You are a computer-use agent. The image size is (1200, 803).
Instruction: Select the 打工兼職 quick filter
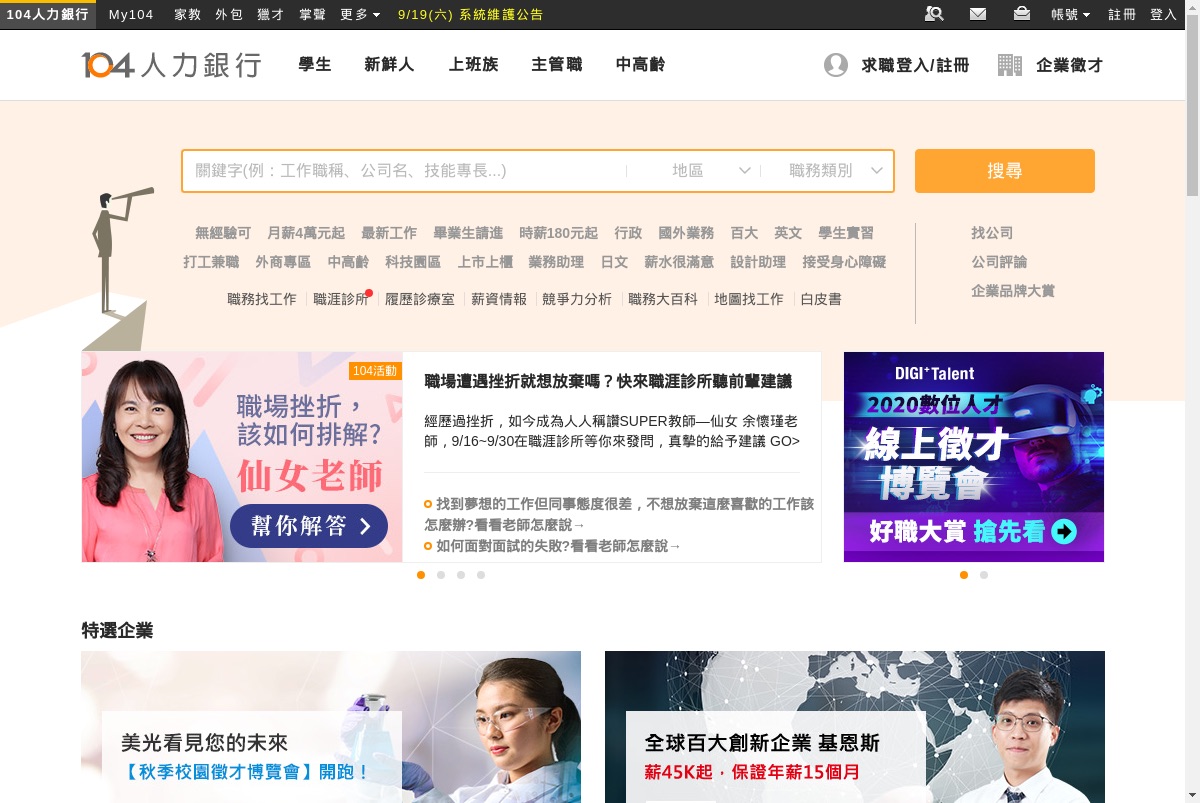tap(211, 262)
